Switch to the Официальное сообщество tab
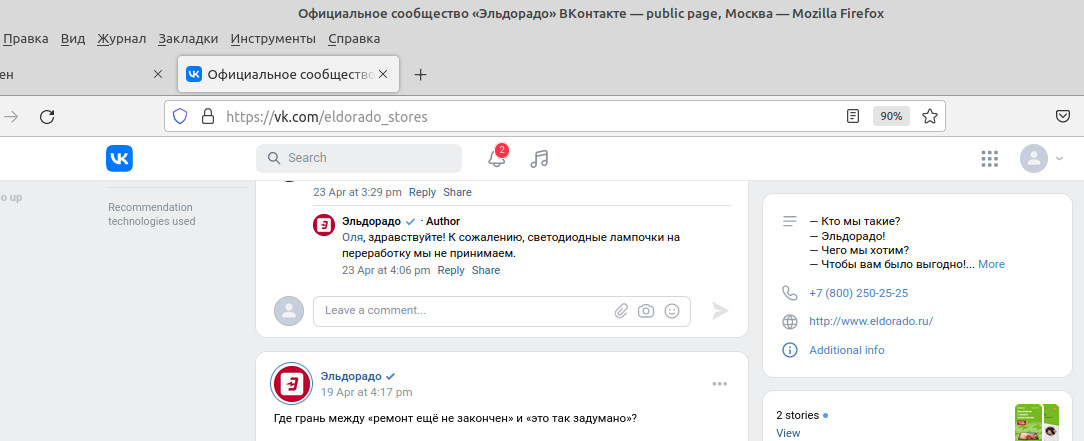1084x441 pixels. click(x=288, y=74)
